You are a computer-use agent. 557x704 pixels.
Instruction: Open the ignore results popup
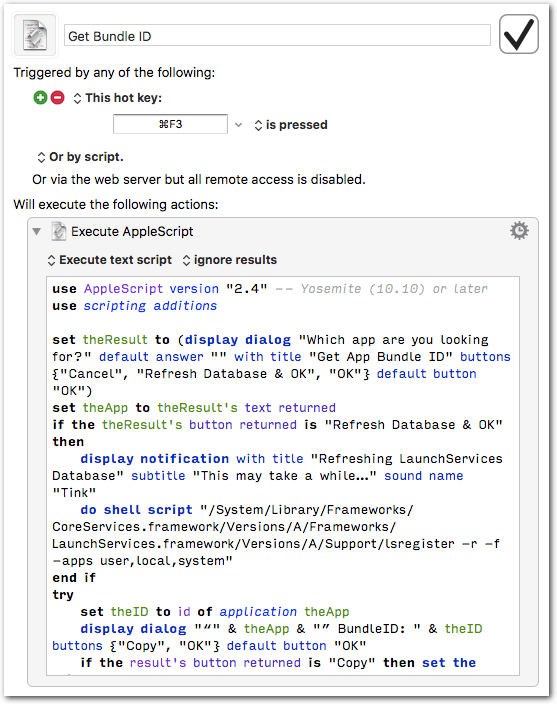tap(229, 260)
